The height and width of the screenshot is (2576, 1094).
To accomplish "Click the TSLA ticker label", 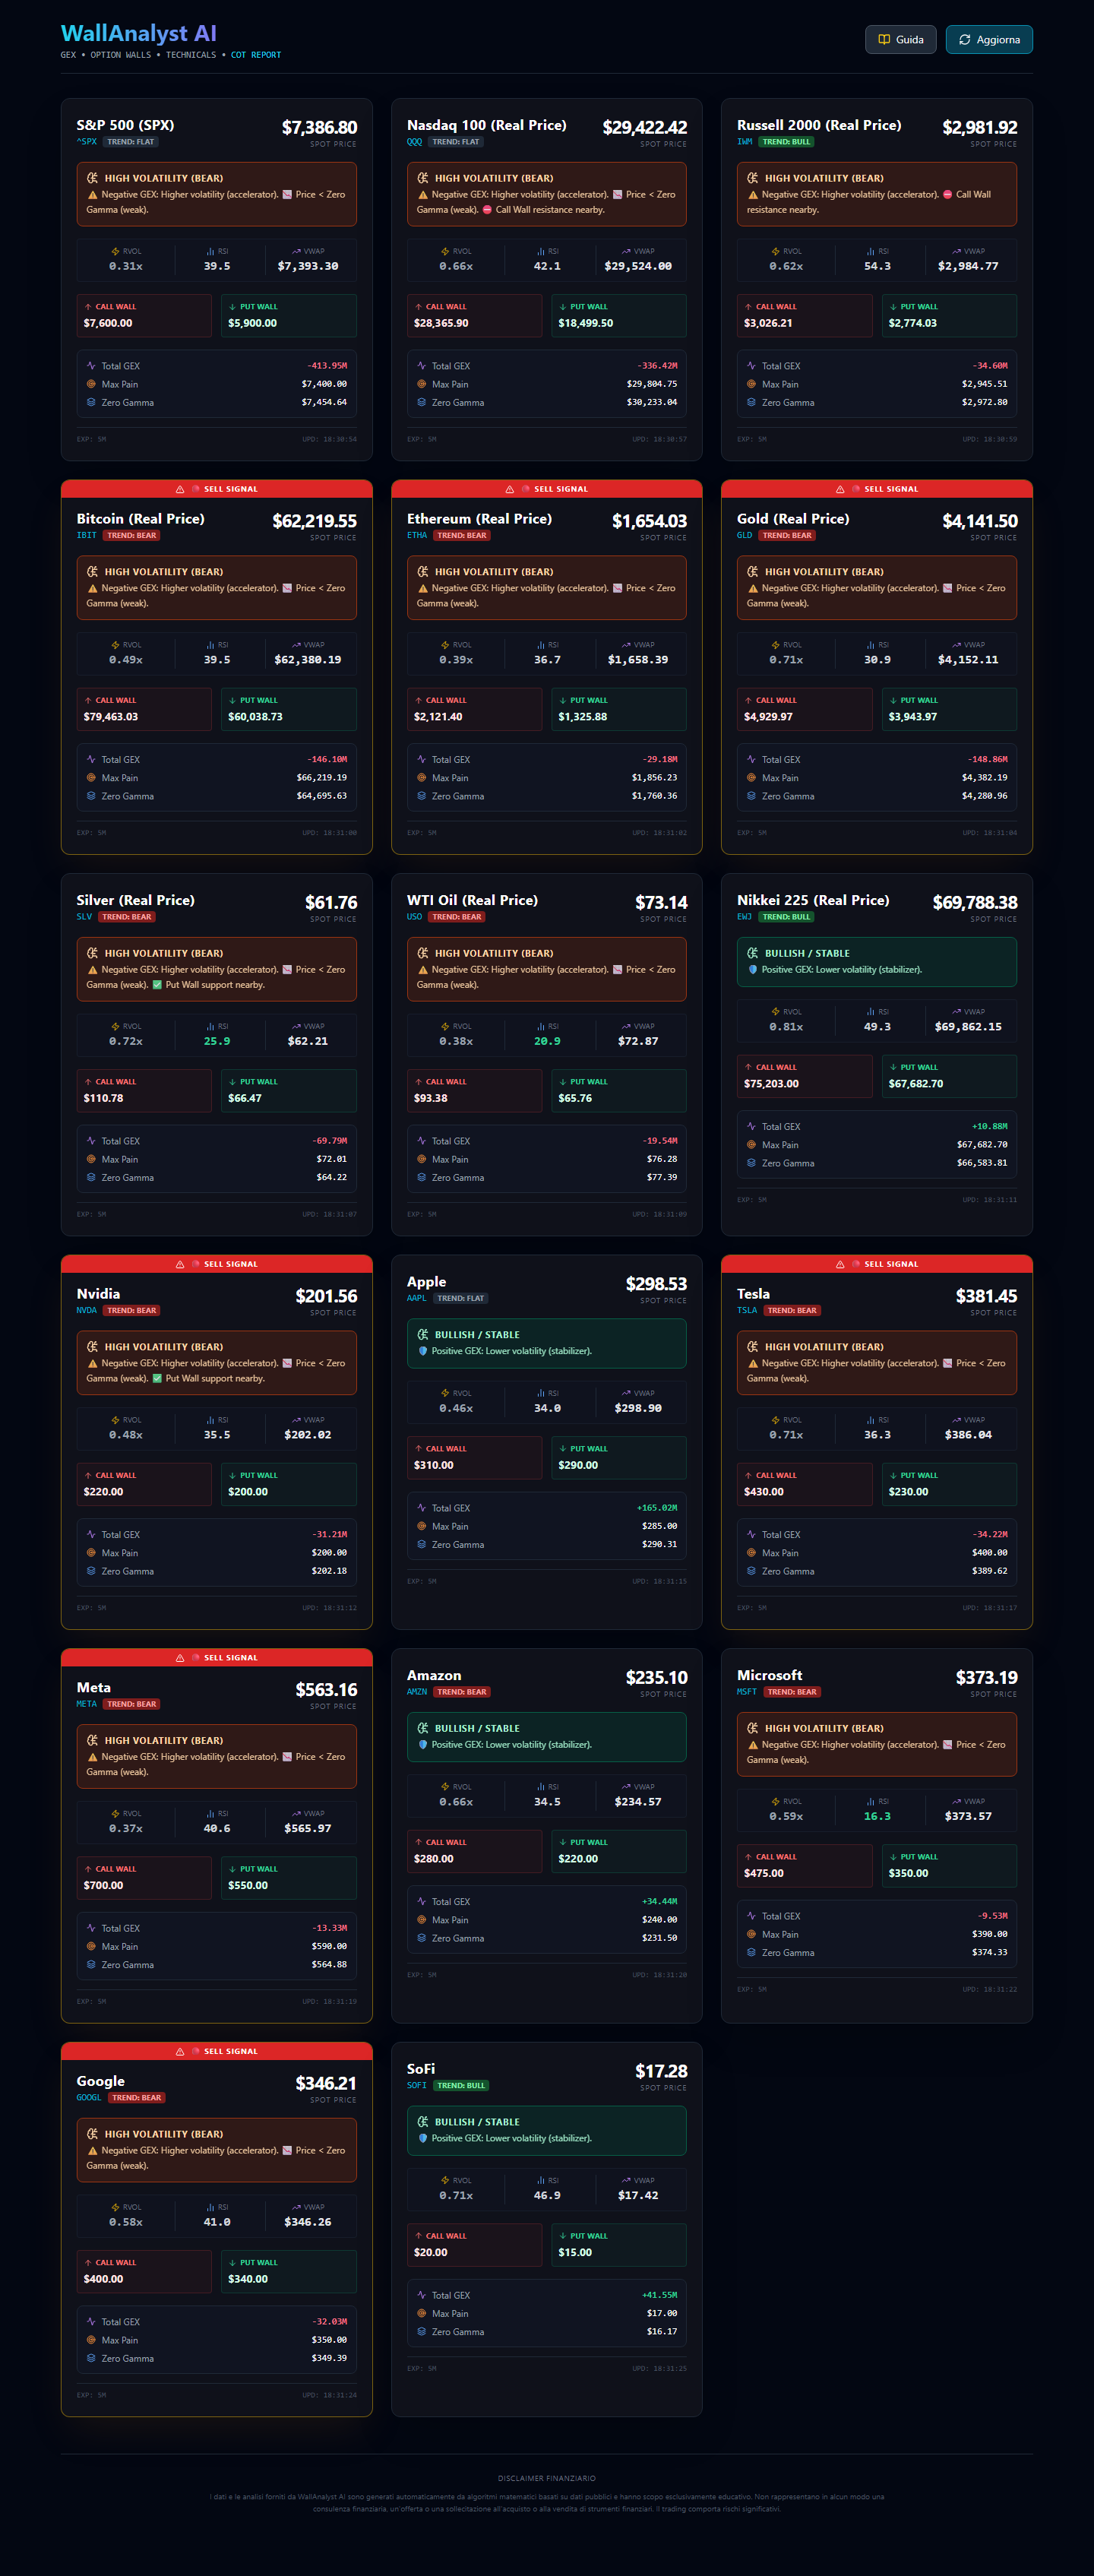I will pos(748,1310).
